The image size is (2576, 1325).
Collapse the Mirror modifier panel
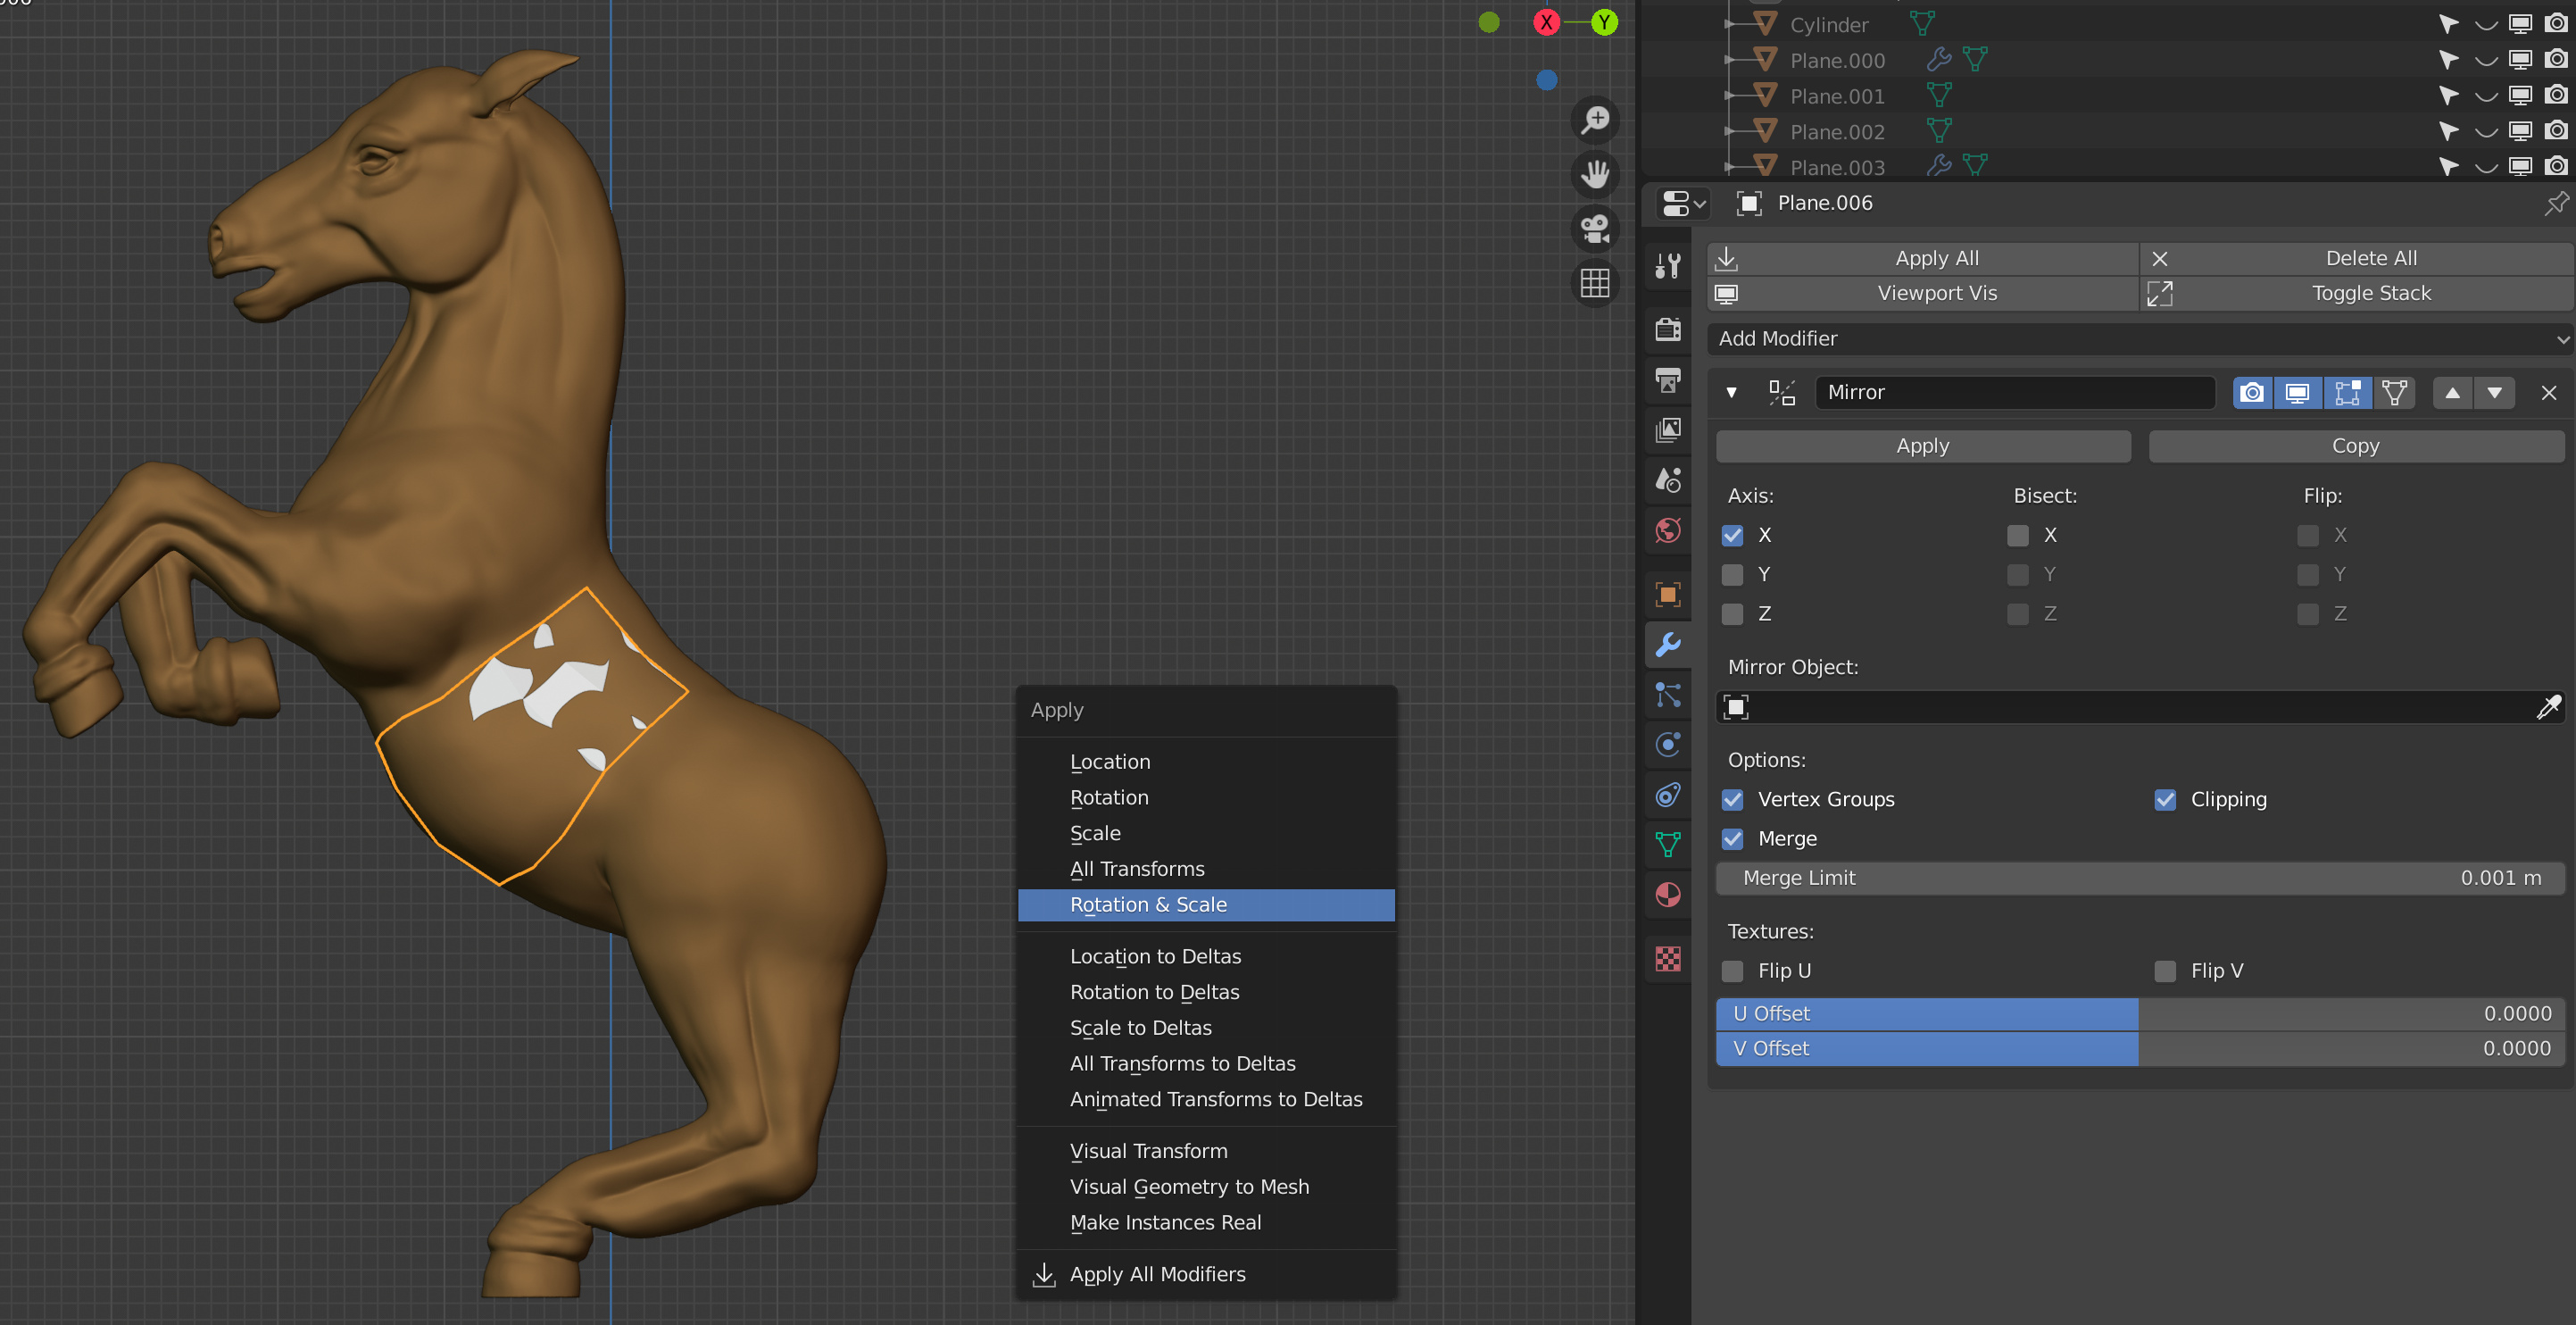(x=1731, y=393)
